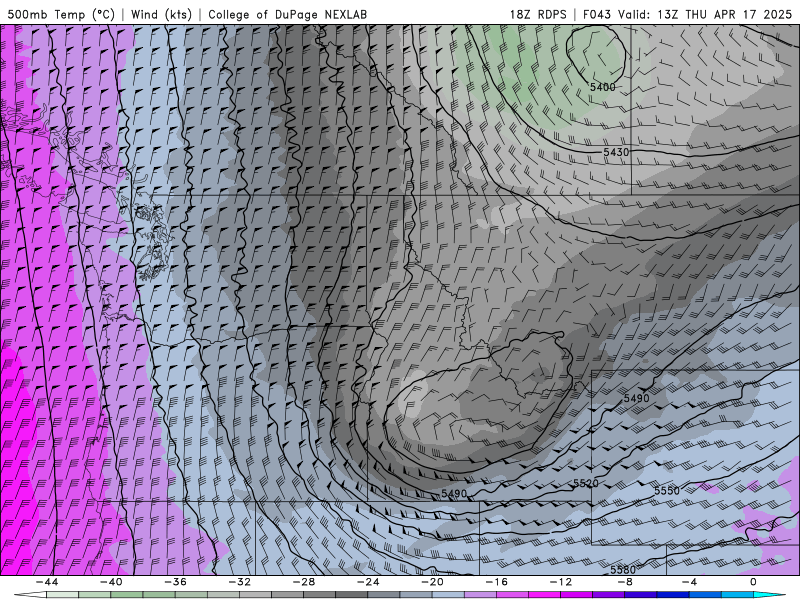Click the '18Z RDPS' model run text
The width and height of the screenshot is (800, 600).
click(x=538, y=14)
